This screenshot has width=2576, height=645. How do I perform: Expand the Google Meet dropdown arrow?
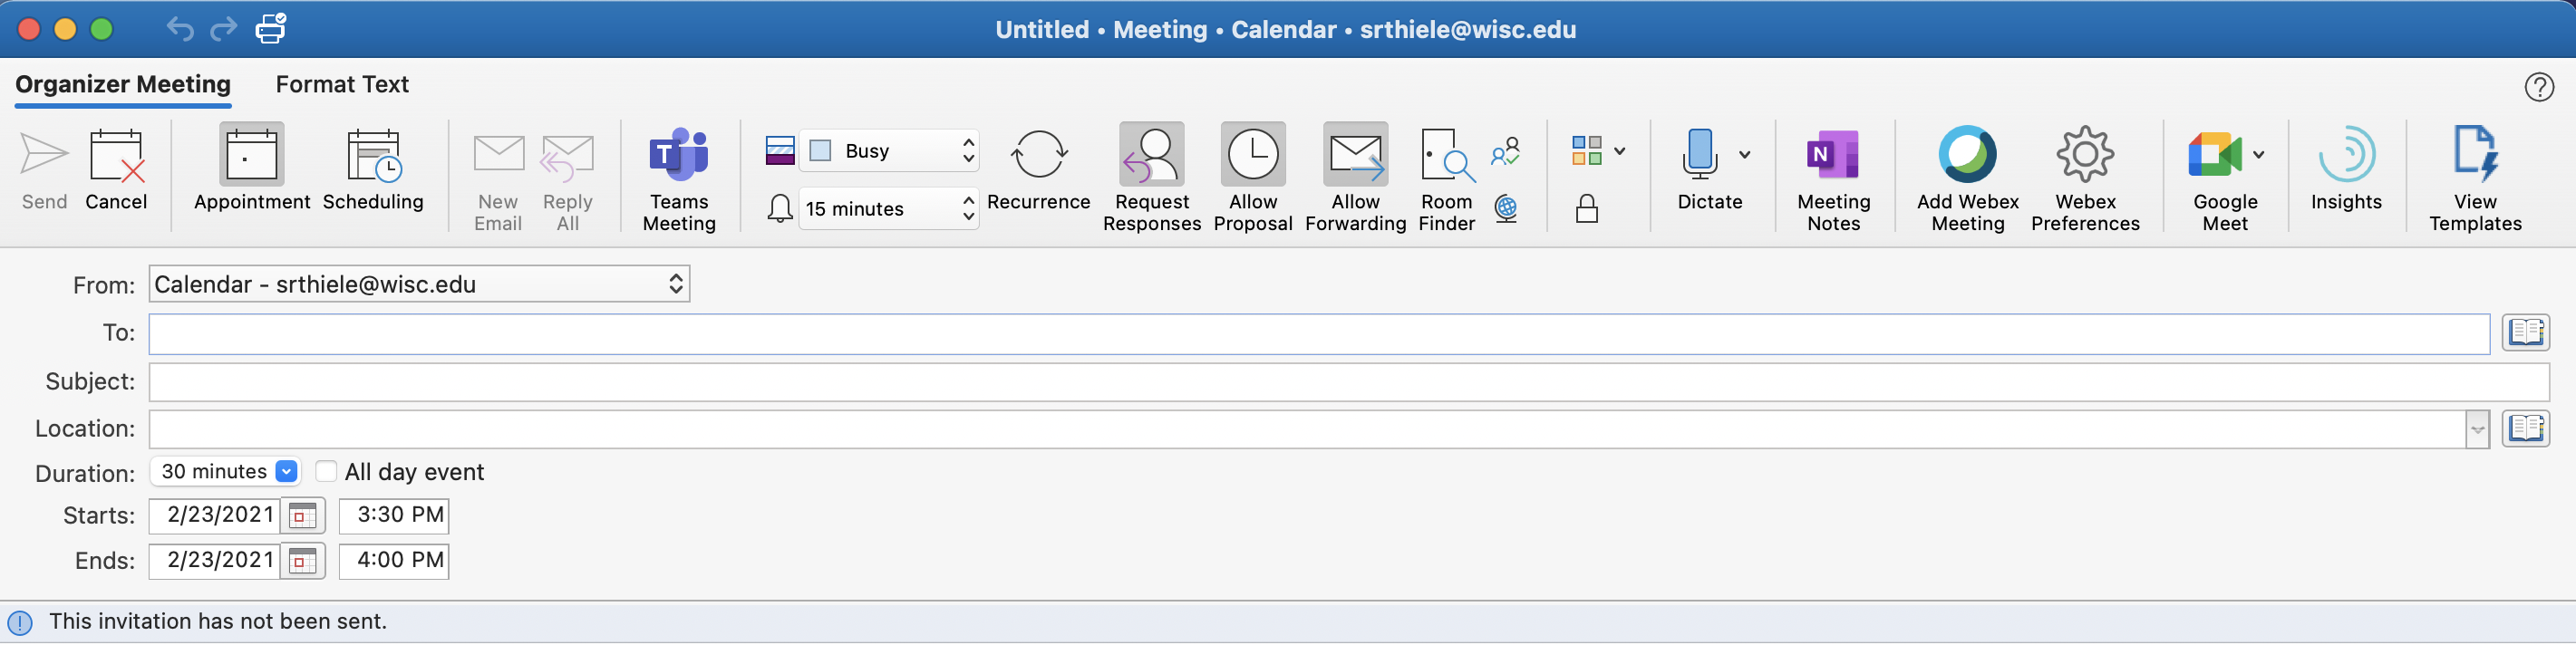2258,154
